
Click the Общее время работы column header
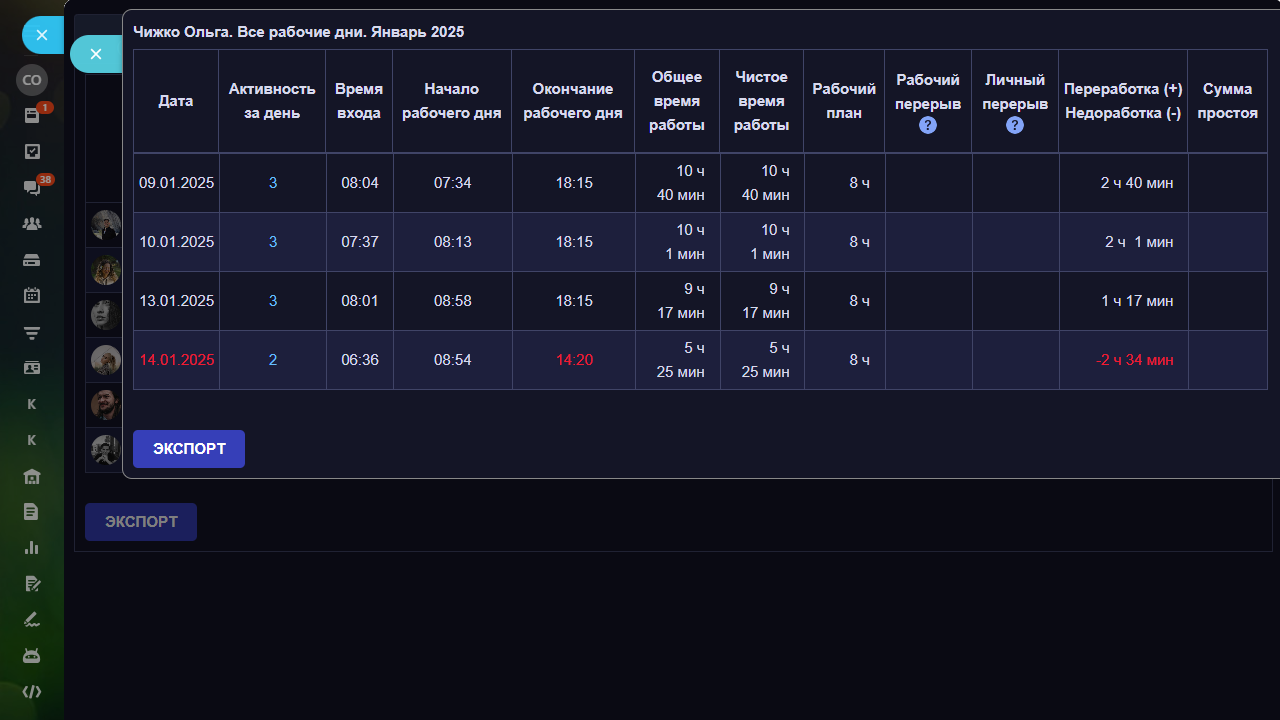click(677, 101)
